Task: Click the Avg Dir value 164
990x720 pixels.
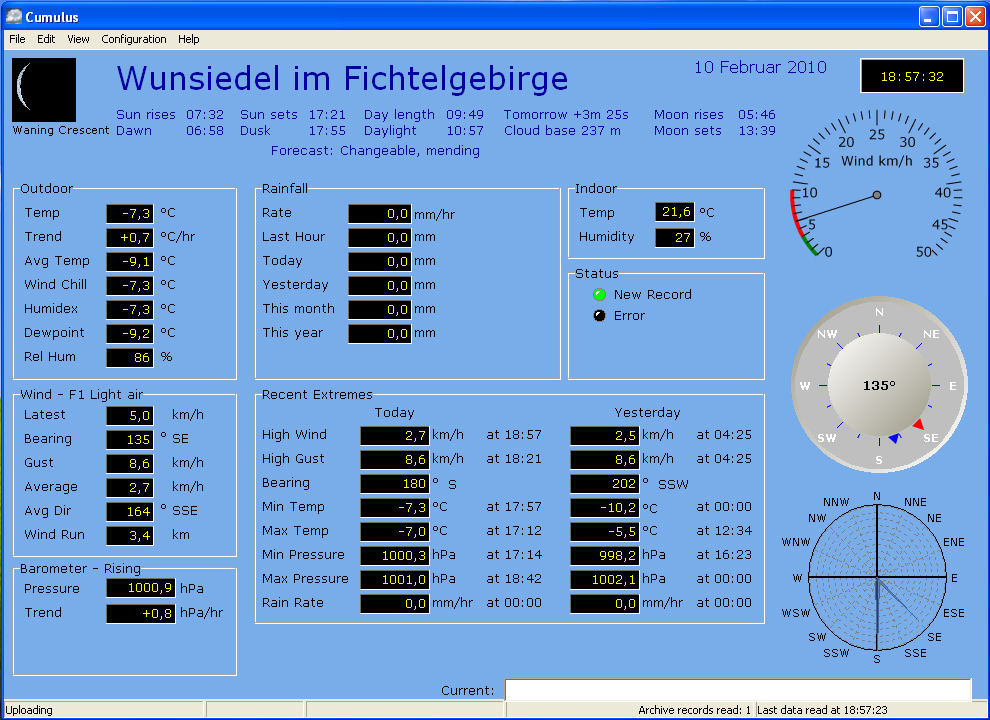Action: 129,512
